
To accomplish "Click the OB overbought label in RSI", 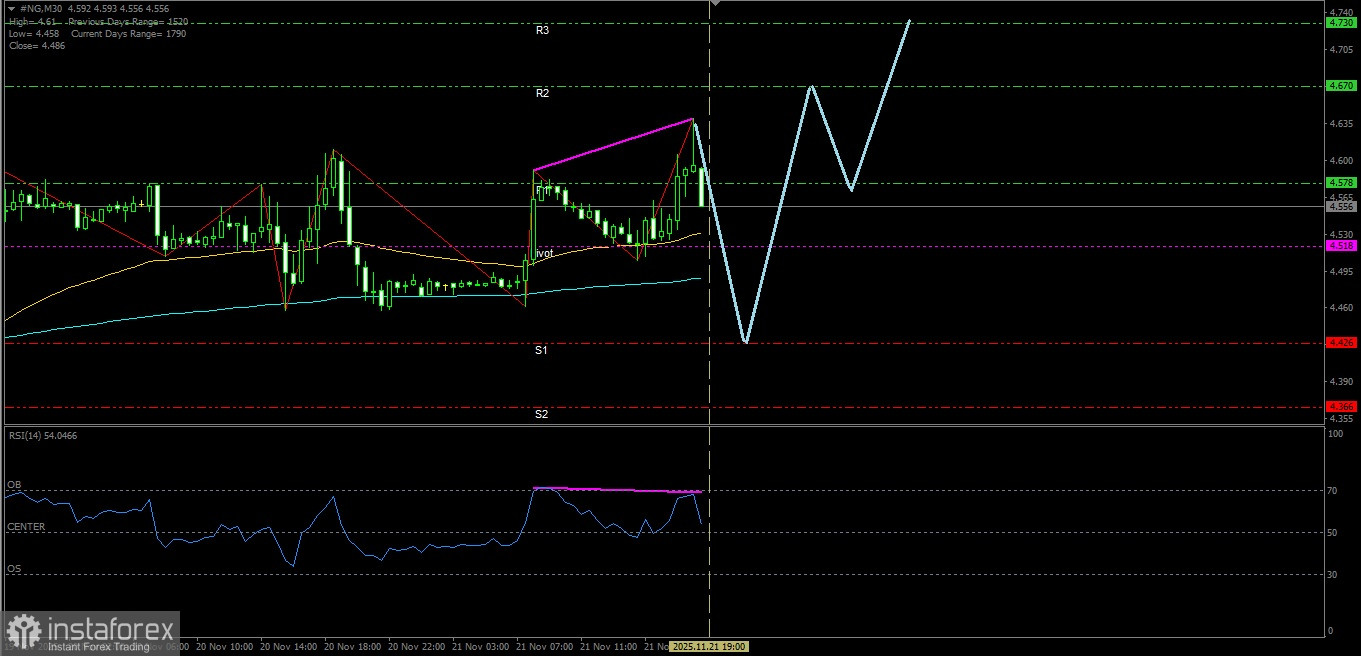I will (14, 485).
